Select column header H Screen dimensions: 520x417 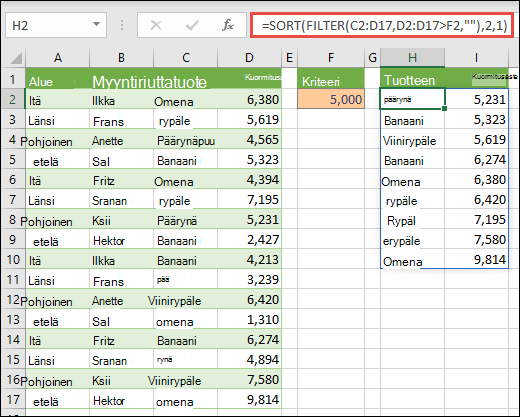412,58
